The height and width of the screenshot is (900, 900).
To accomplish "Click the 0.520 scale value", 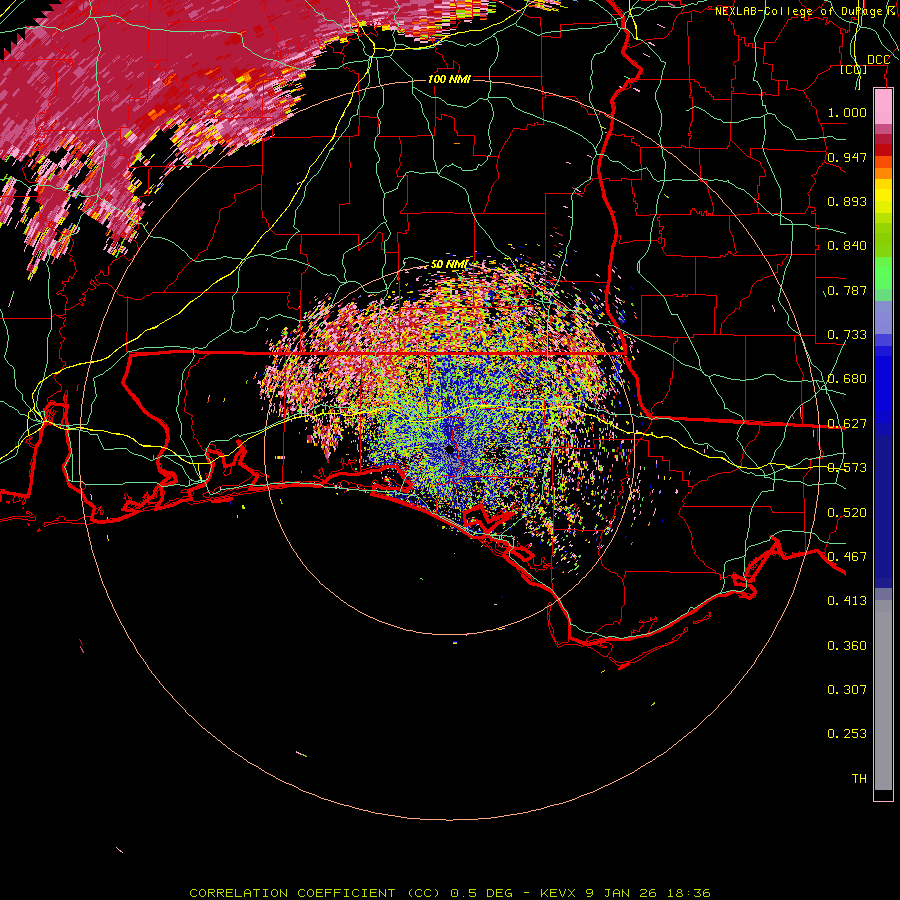I will (847, 513).
